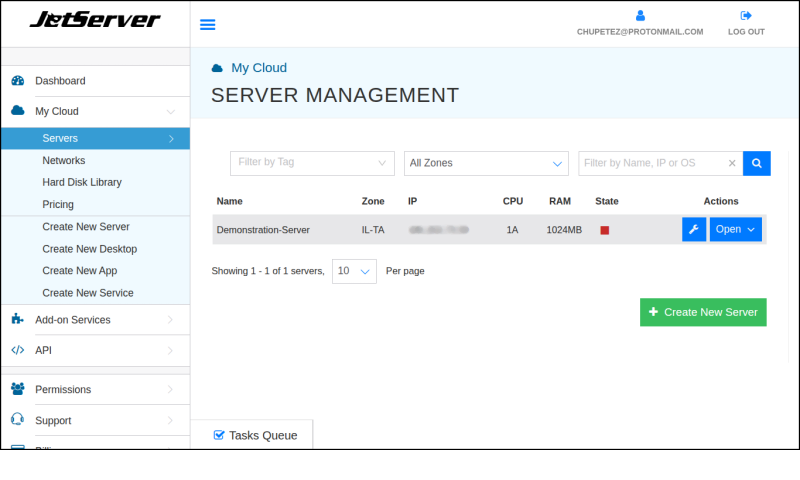Click the My Cloud breadcrumb link
Viewport: 800px width, 480px height.
259,68
